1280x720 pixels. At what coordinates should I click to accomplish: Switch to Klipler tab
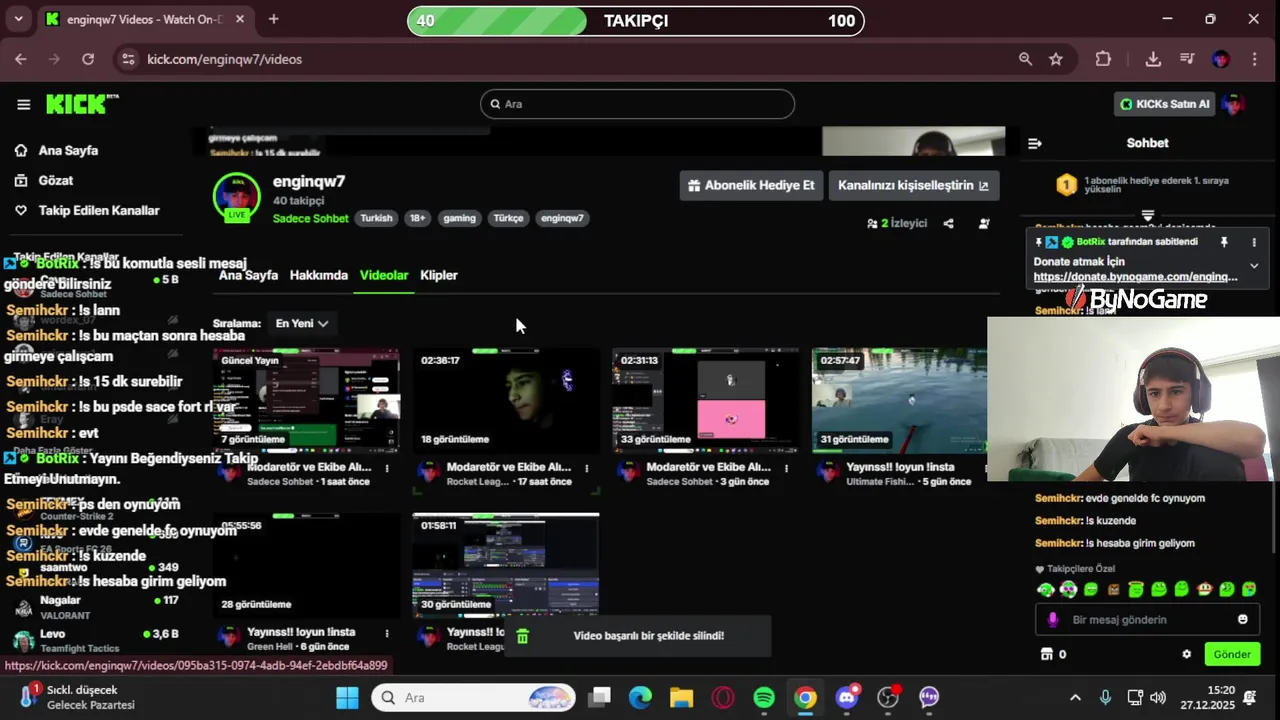[439, 275]
